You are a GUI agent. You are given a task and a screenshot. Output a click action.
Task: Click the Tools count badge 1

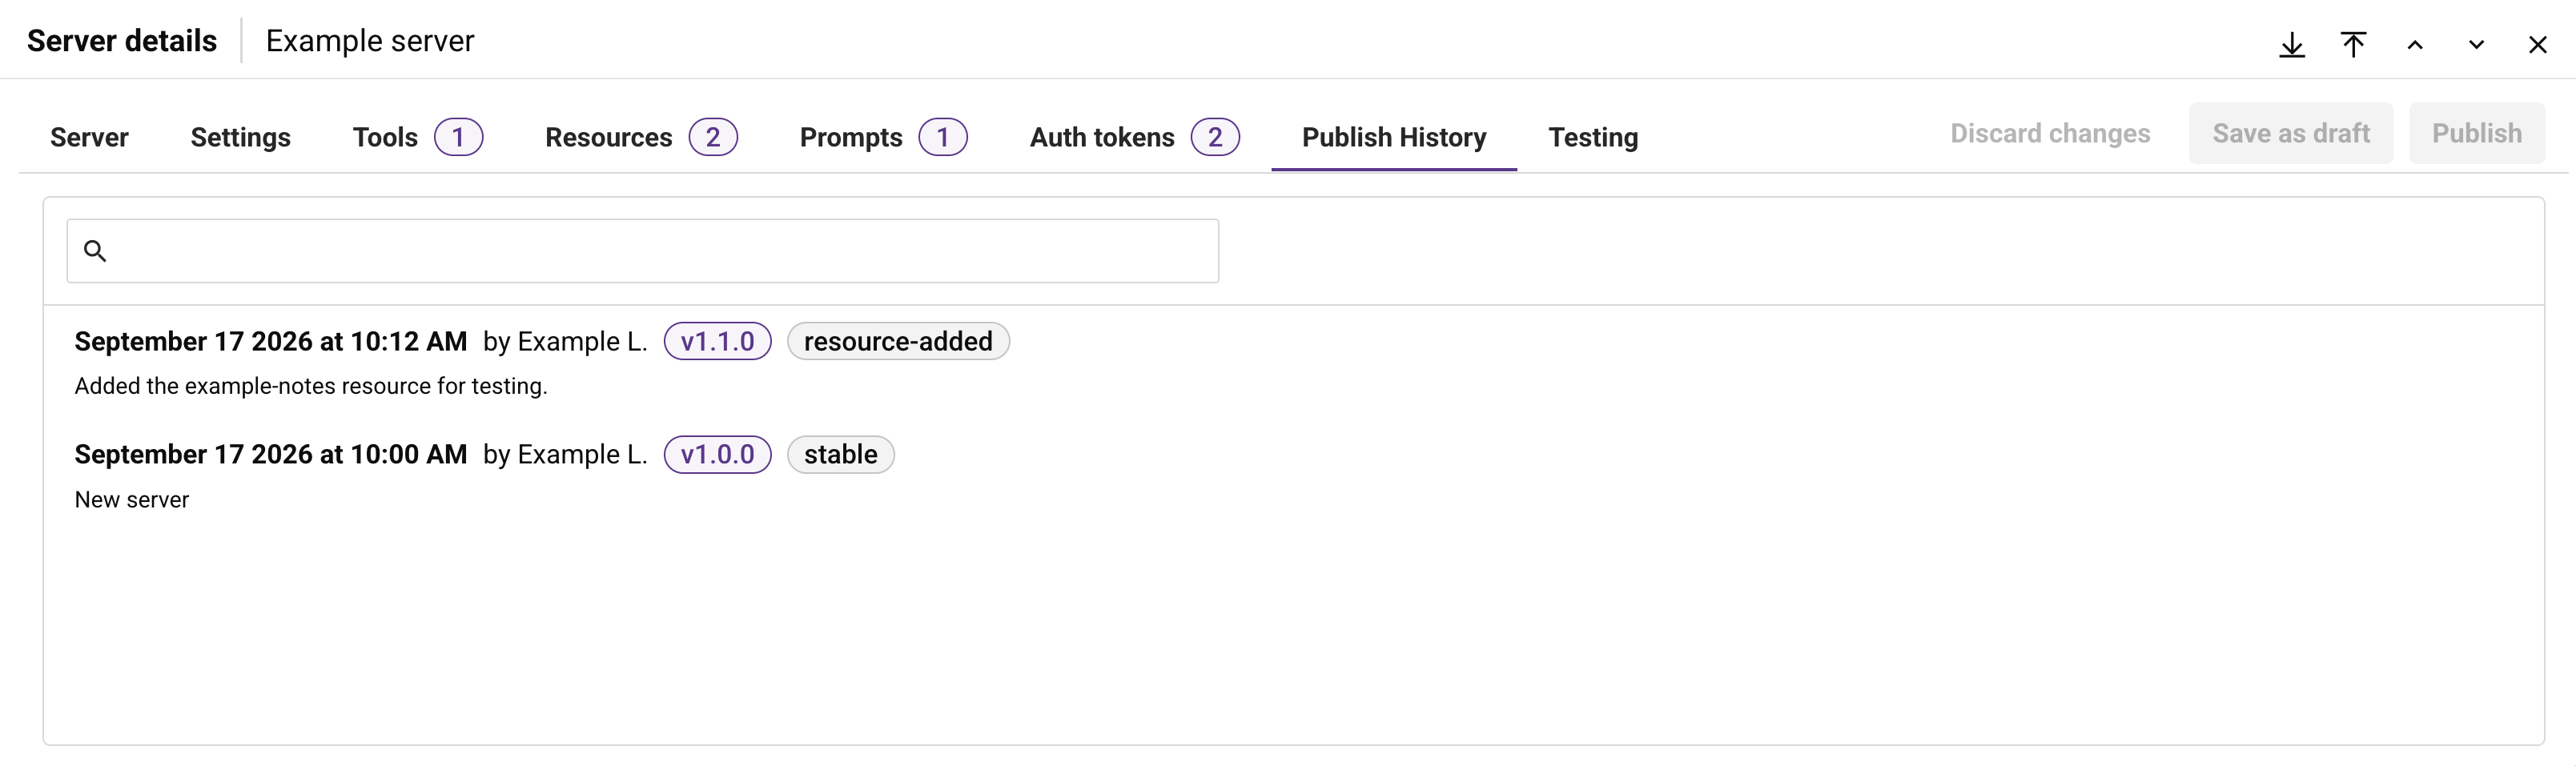pyautogui.click(x=458, y=137)
